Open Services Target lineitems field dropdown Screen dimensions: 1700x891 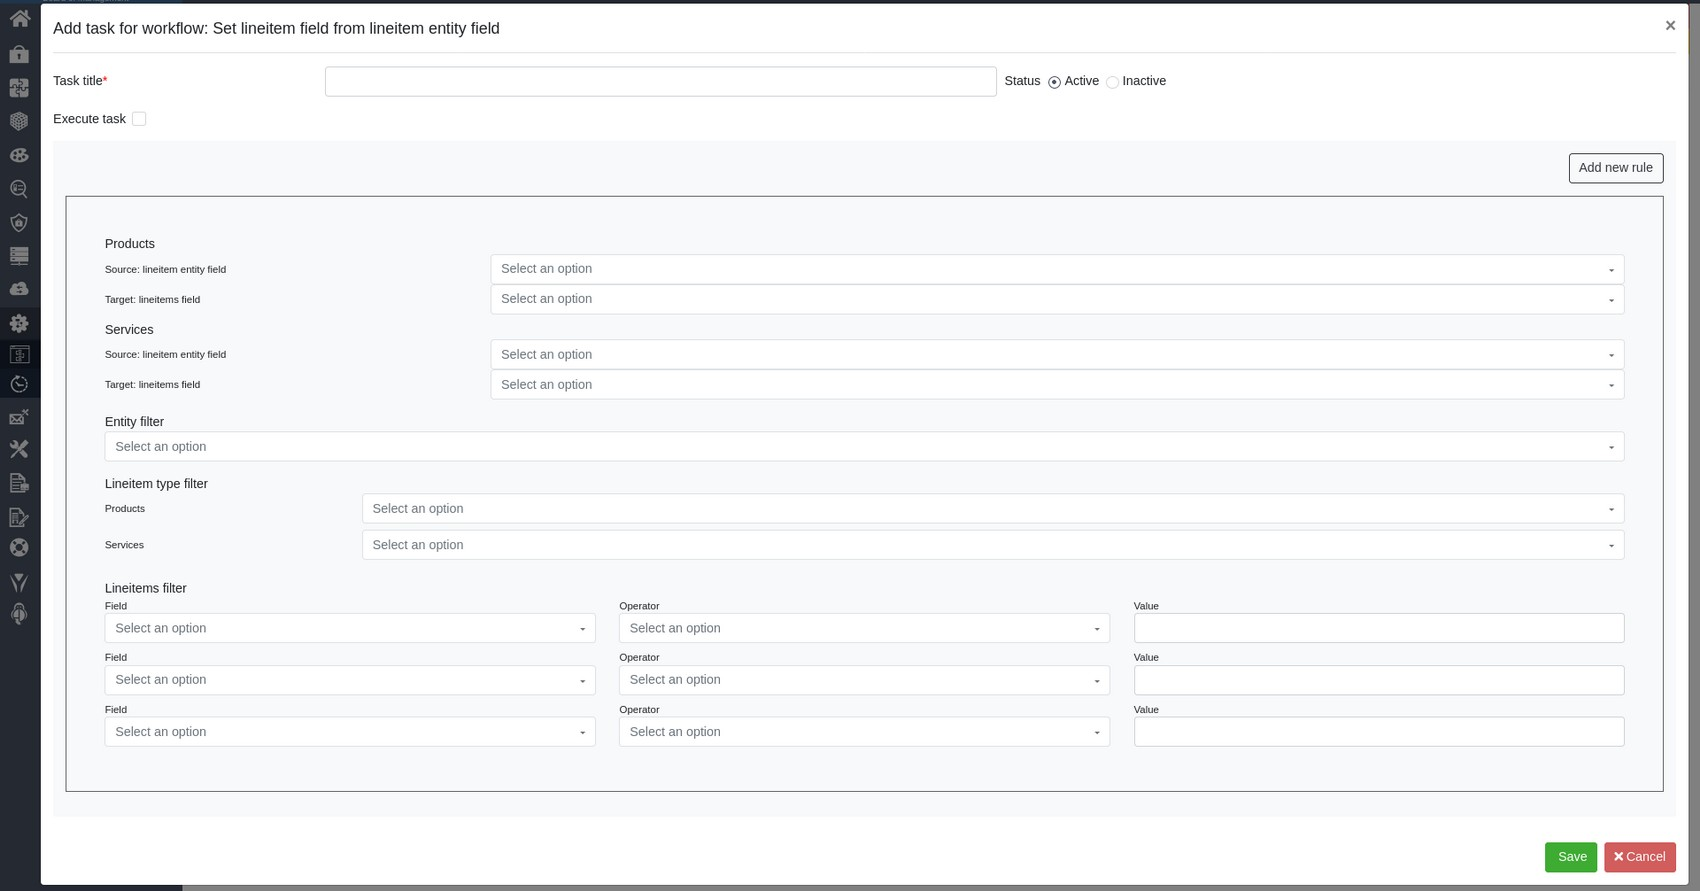[x=1057, y=385]
